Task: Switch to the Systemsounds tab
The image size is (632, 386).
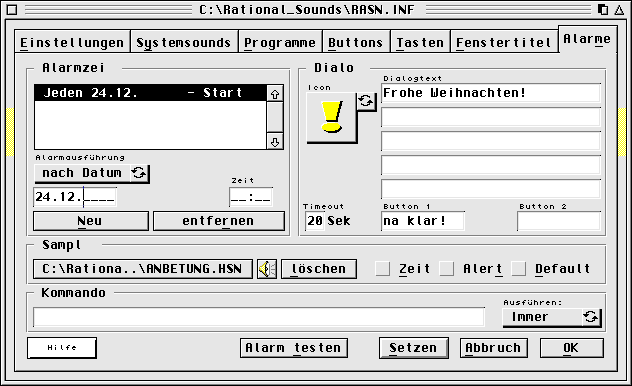Action: coord(184,42)
